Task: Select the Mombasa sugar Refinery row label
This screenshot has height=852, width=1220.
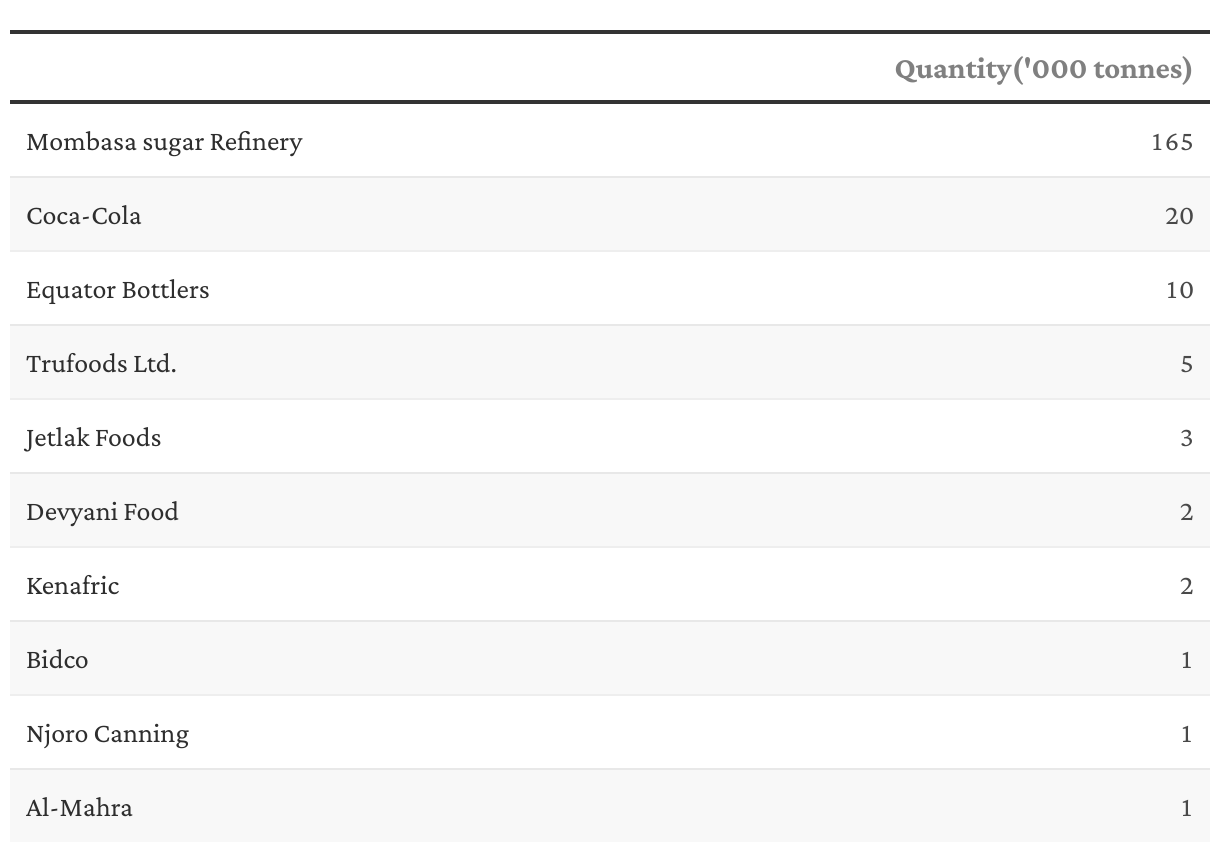Action: click(x=164, y=142)
